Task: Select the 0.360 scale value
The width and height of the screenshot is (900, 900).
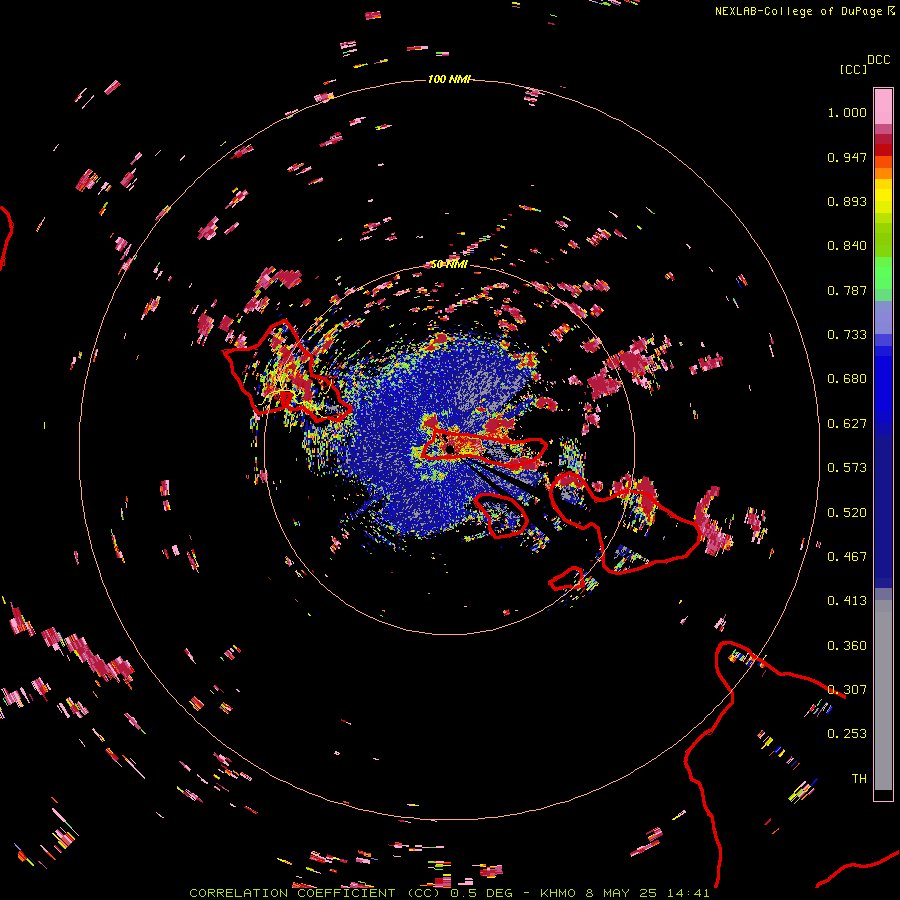Action: (847, 646)
